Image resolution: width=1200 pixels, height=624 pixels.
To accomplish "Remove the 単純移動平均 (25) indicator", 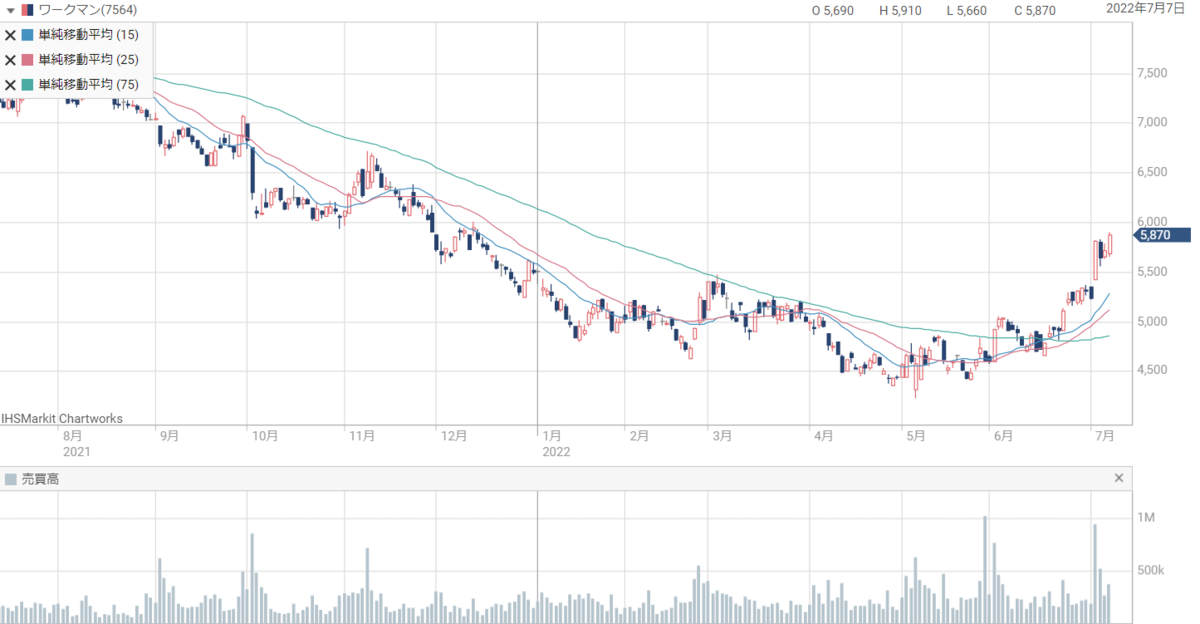I will click(x=10, y=60).
